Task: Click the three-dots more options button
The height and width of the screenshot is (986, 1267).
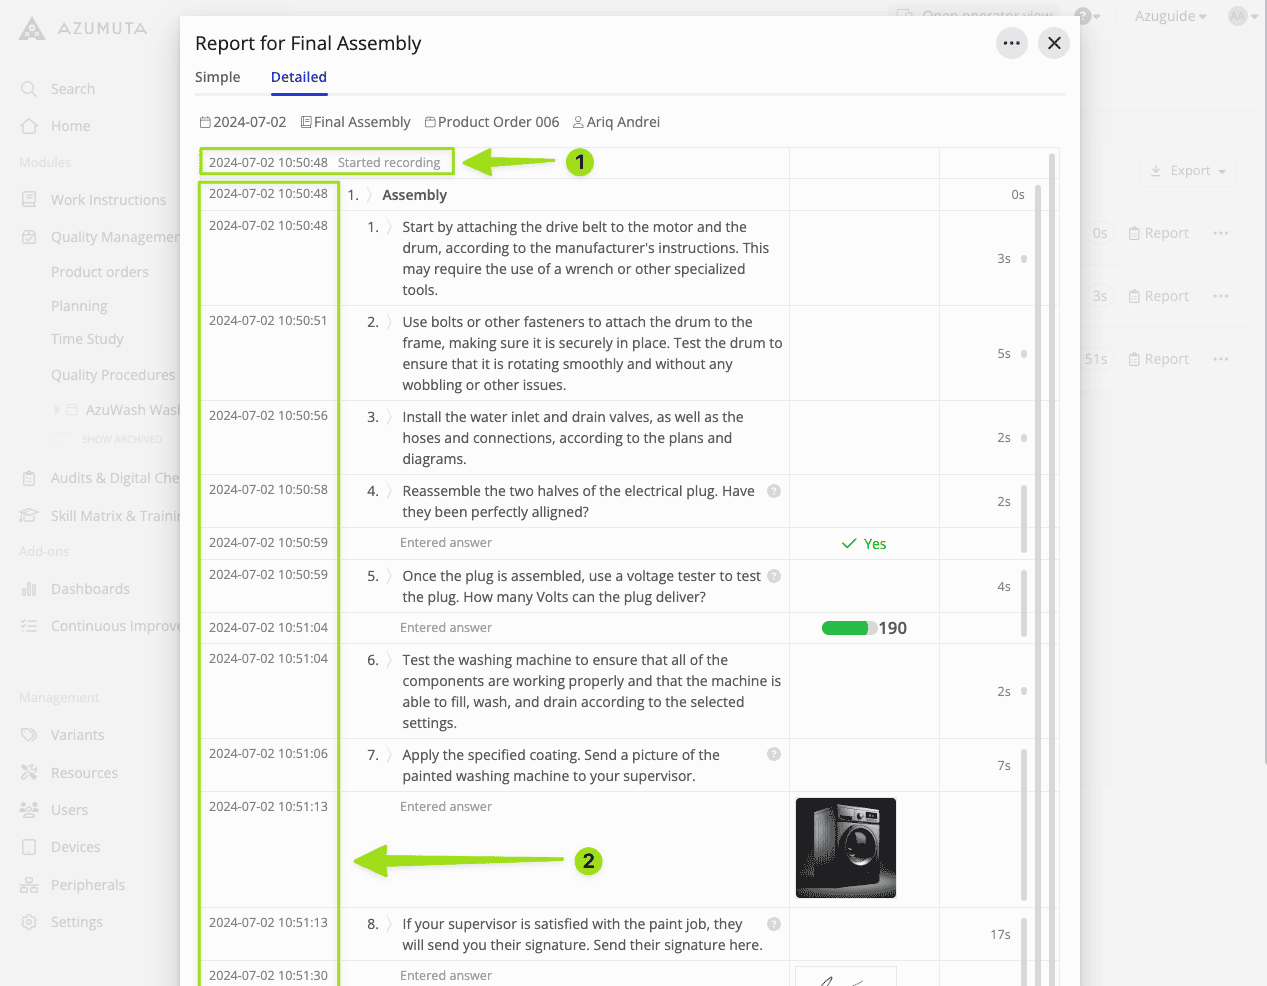Action: click(1011, 43)
